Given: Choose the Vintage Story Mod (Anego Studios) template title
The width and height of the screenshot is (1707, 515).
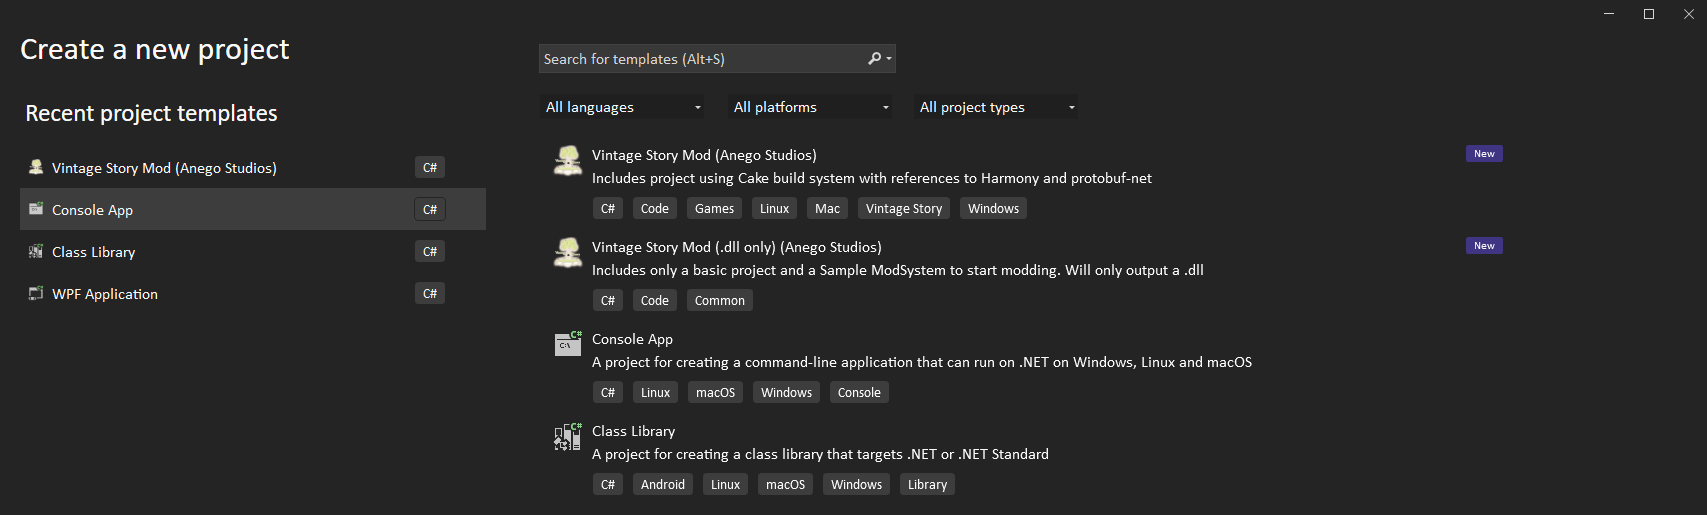Looking at the screenshot, I should pyautogui.click(x=704, y=155).
